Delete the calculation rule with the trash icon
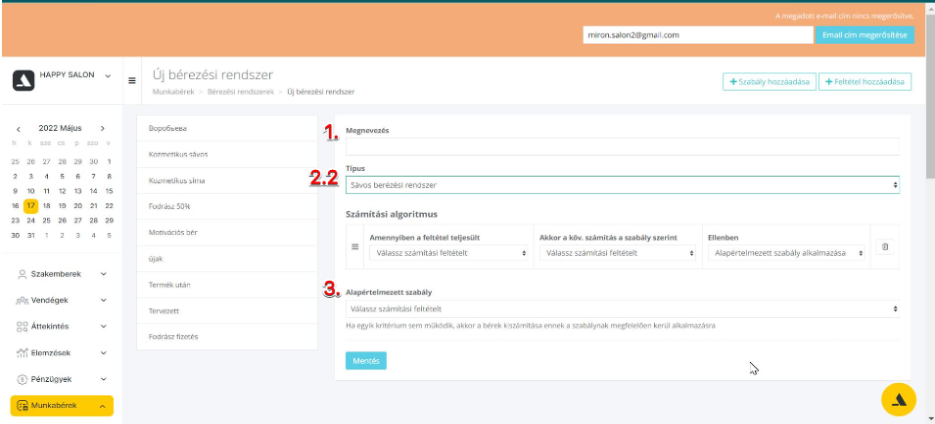Screen dimensions: 935x424 [883, 246]
